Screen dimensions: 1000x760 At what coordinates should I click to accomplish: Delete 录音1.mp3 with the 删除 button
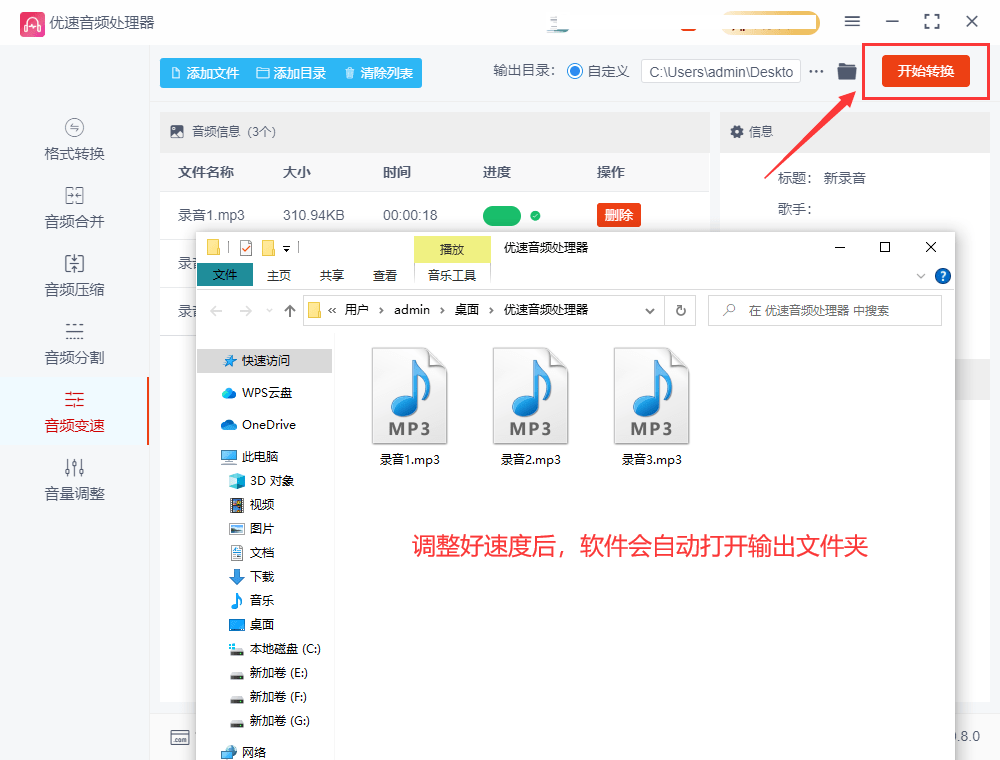coord(619,216)
